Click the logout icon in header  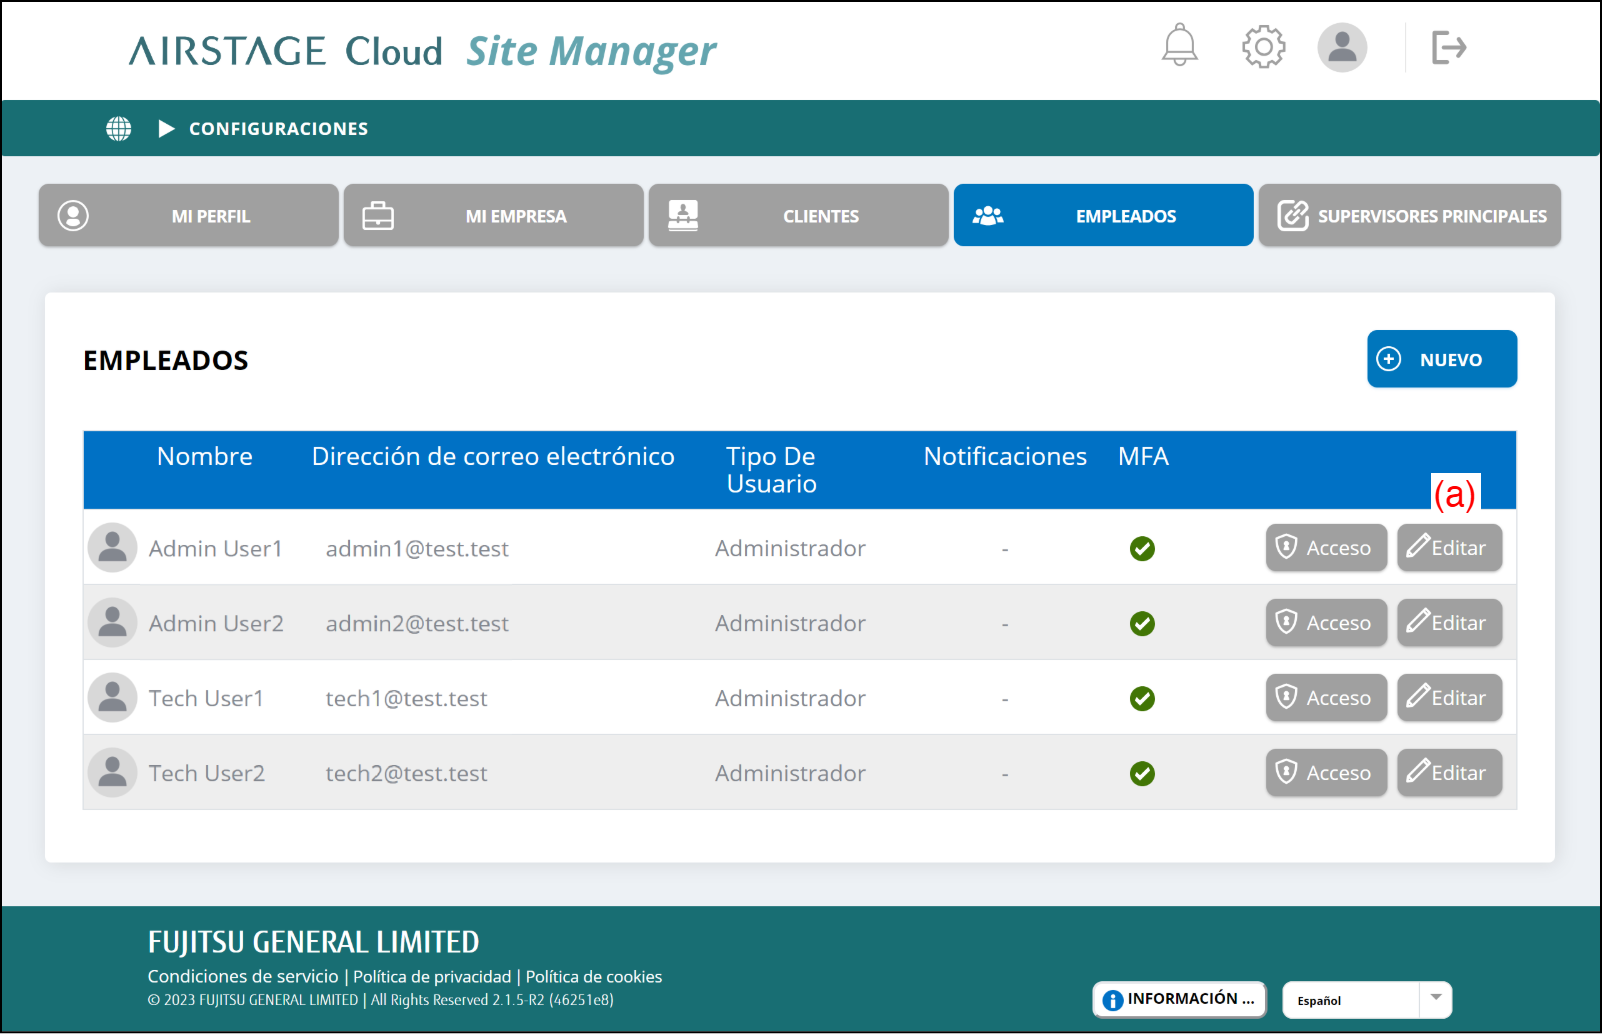[x=1448, y=47]
